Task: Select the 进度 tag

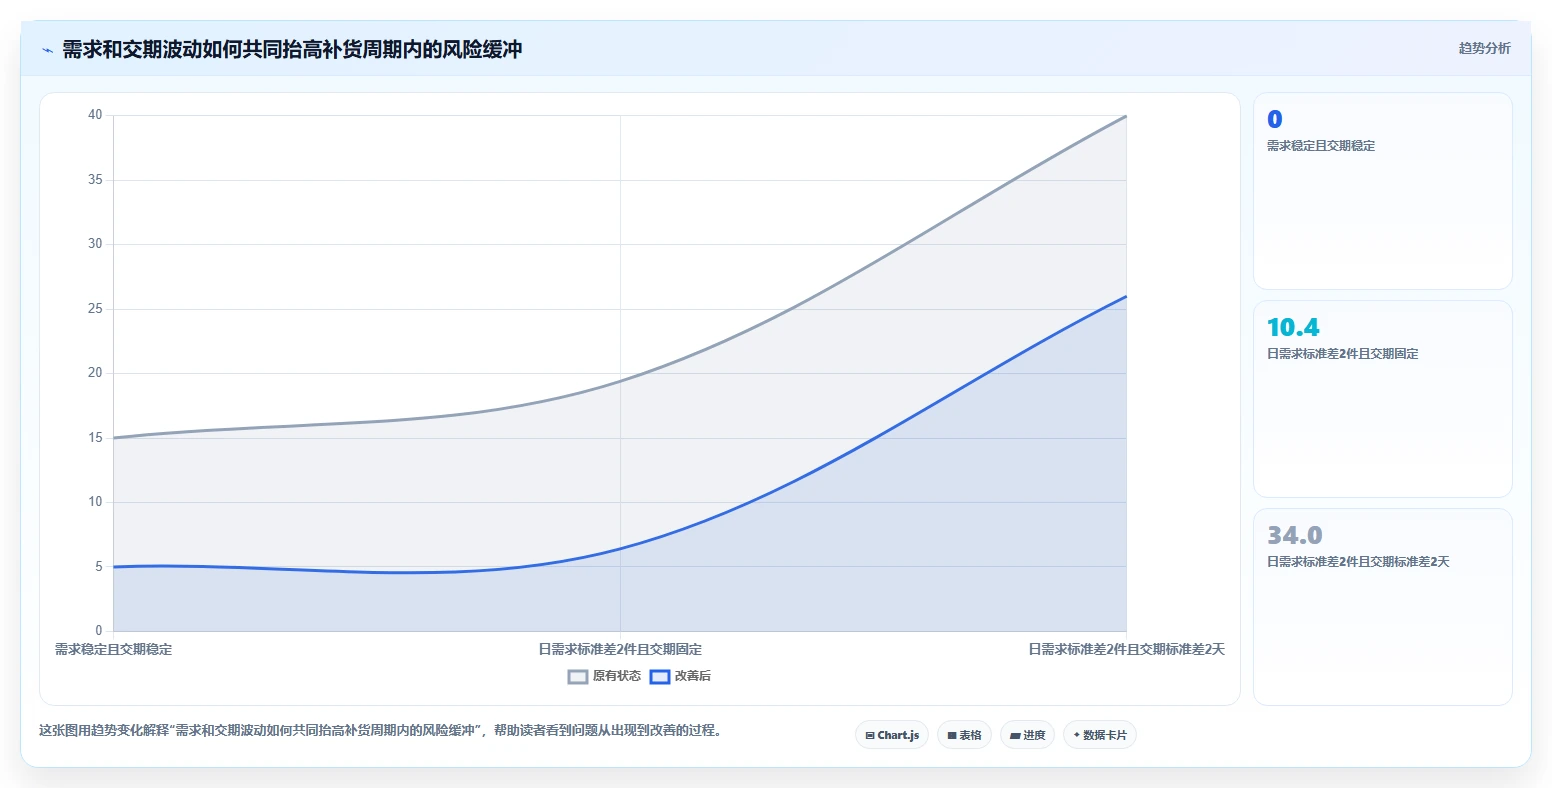Action: [x=1027, y=735]
